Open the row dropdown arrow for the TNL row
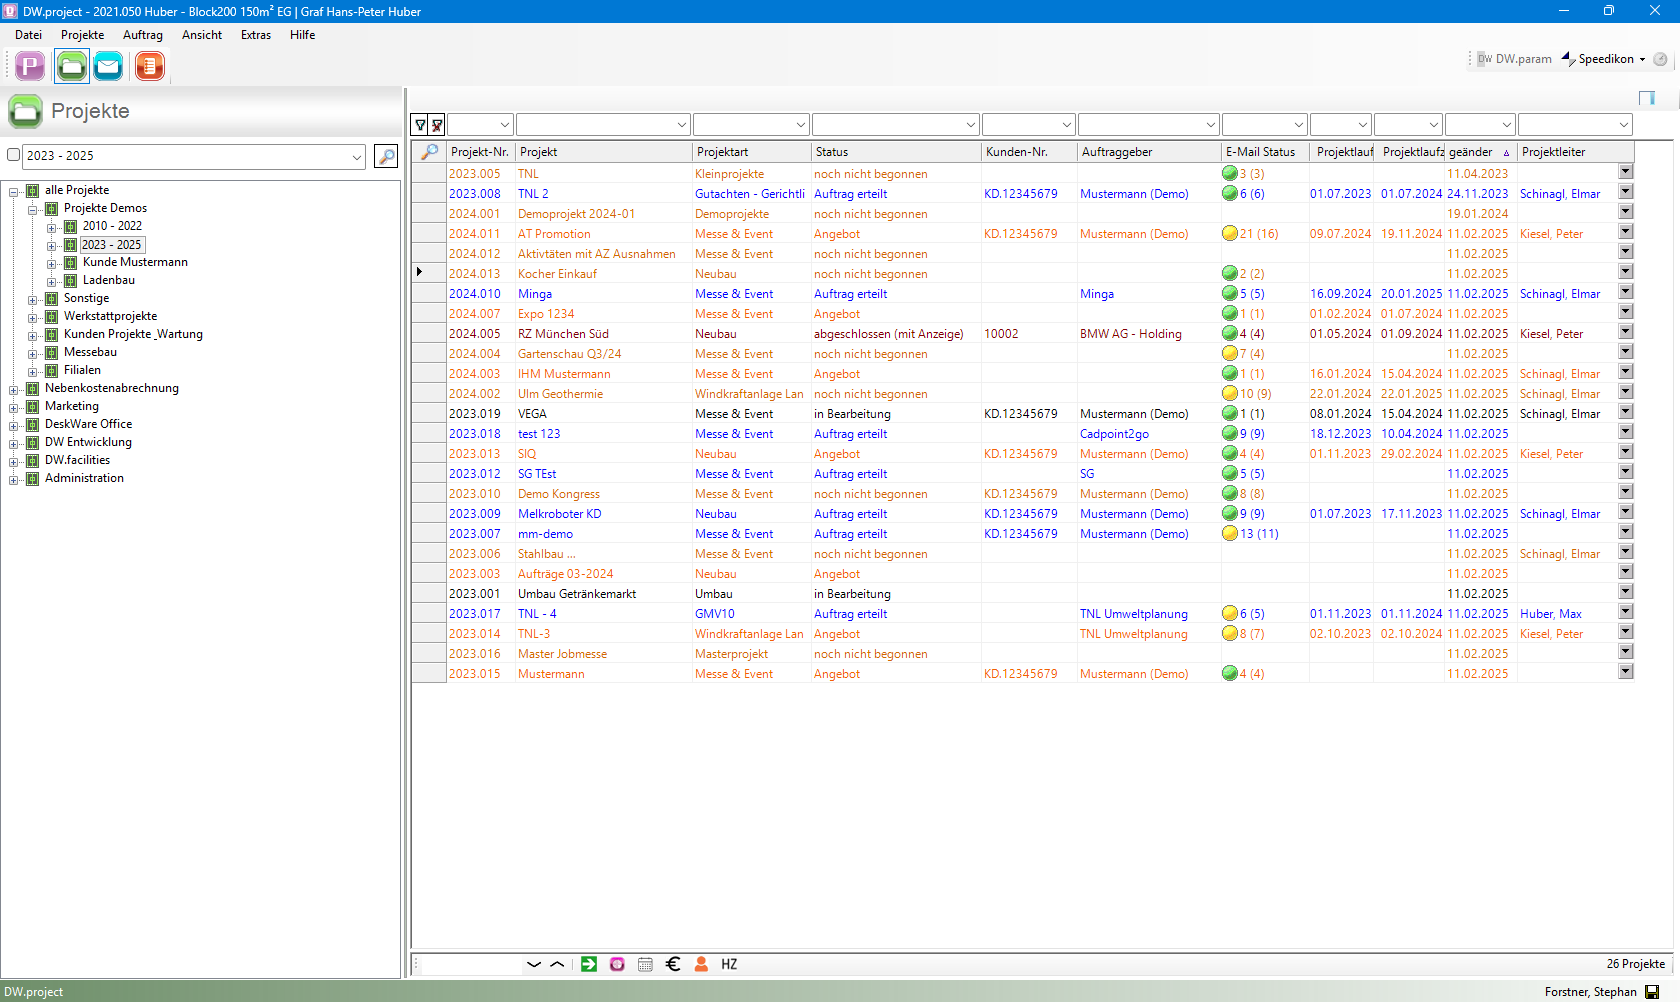This screenshot has height=1002, width=1680. point(1626,172)
